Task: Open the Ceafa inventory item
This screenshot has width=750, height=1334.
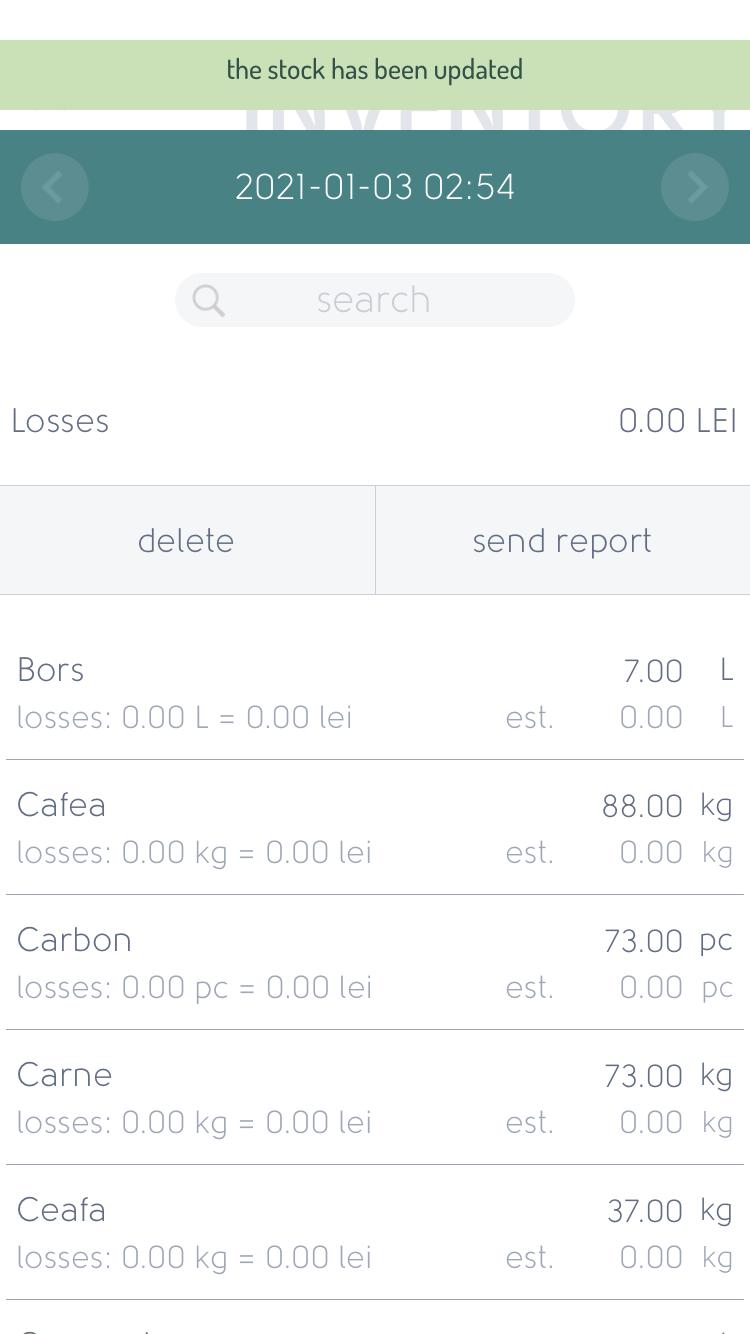Action: (x=375, y=1233)
